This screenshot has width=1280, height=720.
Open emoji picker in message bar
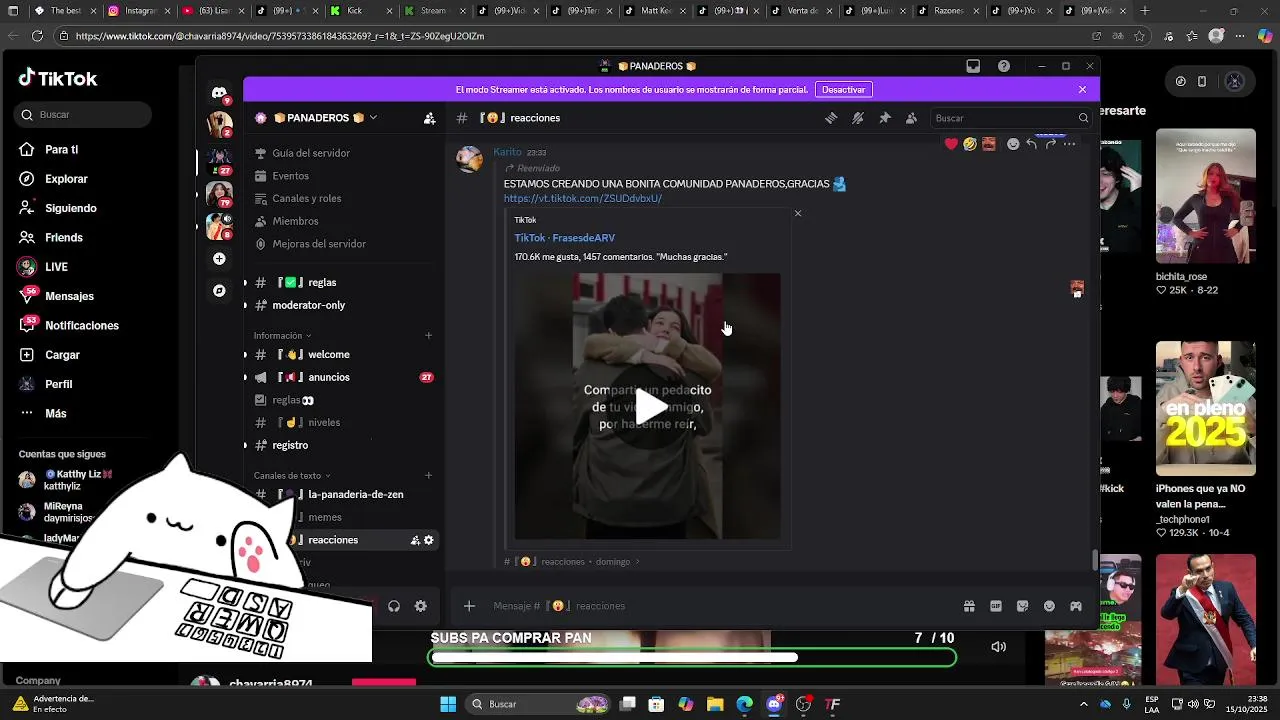(1049, 606)
